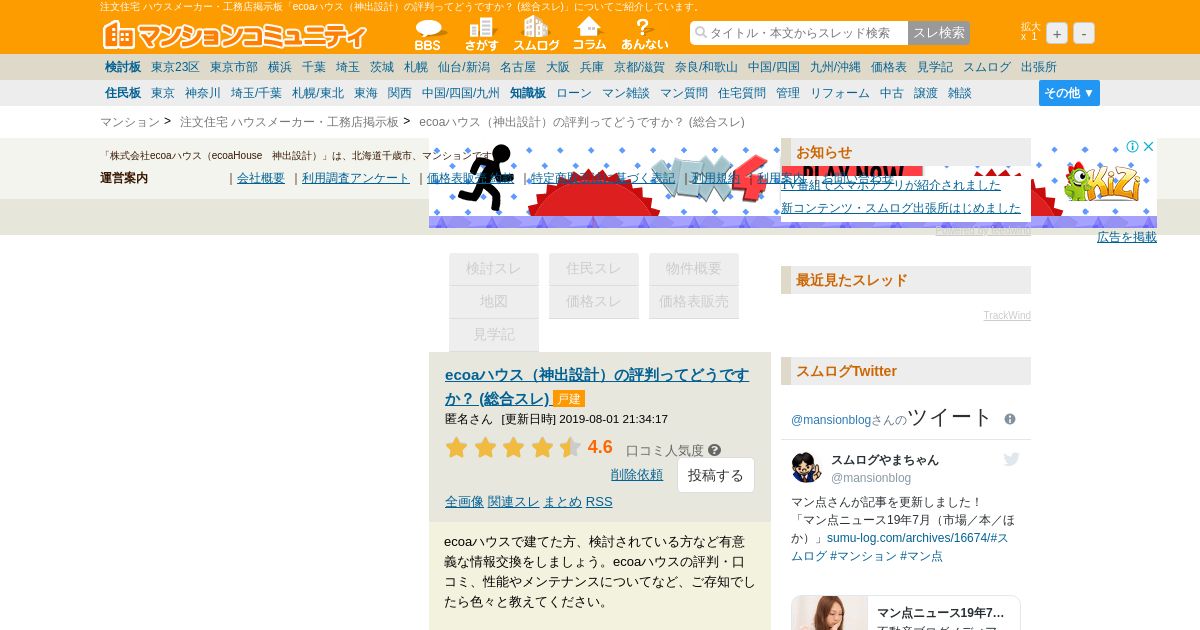This screenshot has width=1200, height=630.
Task: Open ローン in the 知識板 menu
Action: coord(574,93)
